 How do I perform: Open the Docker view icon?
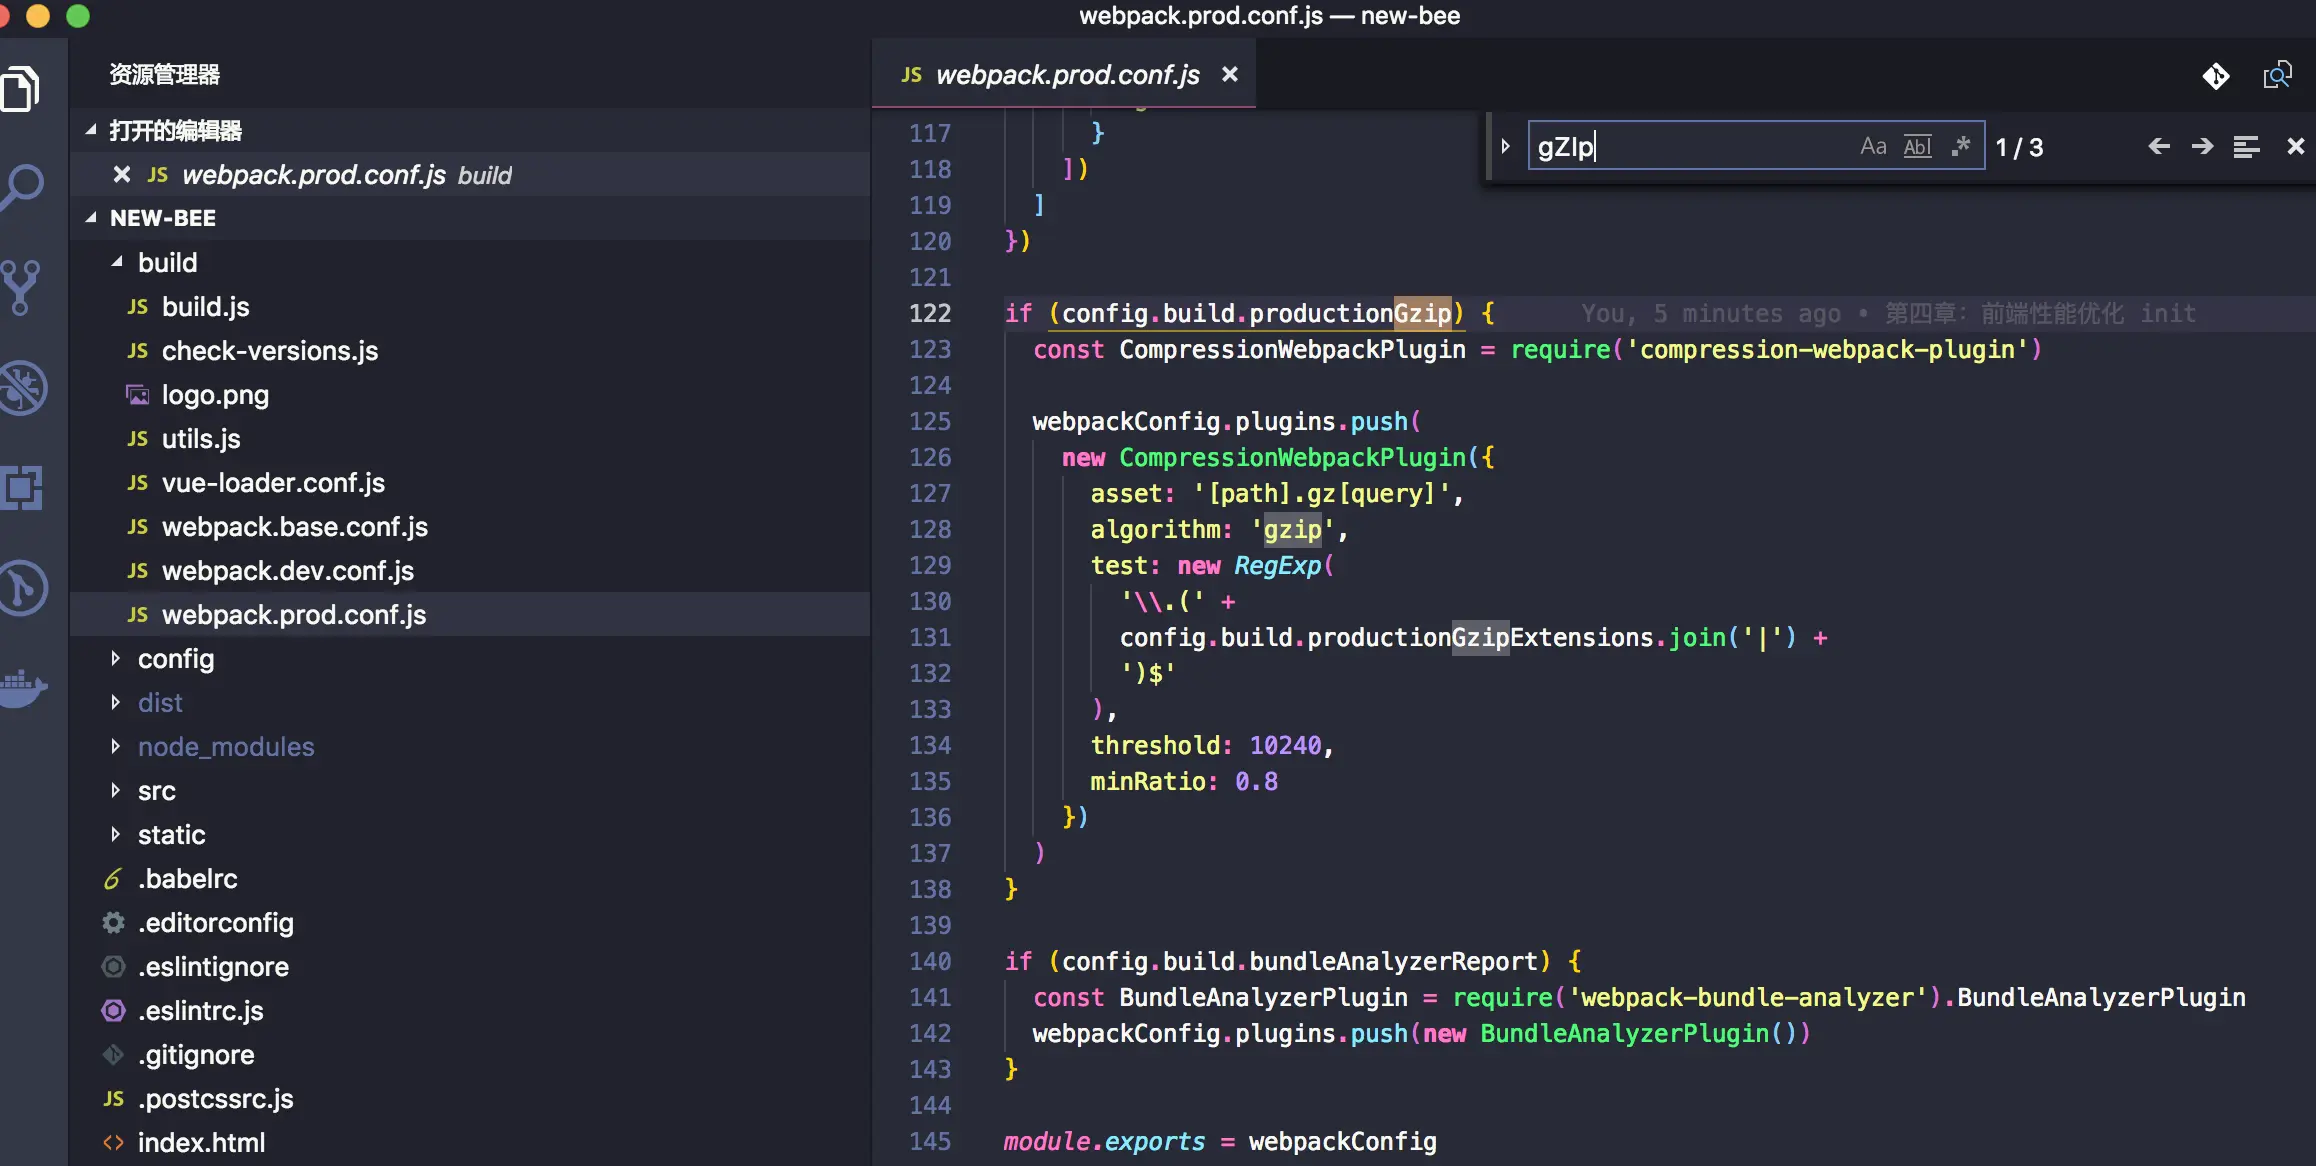coord(22,687)
